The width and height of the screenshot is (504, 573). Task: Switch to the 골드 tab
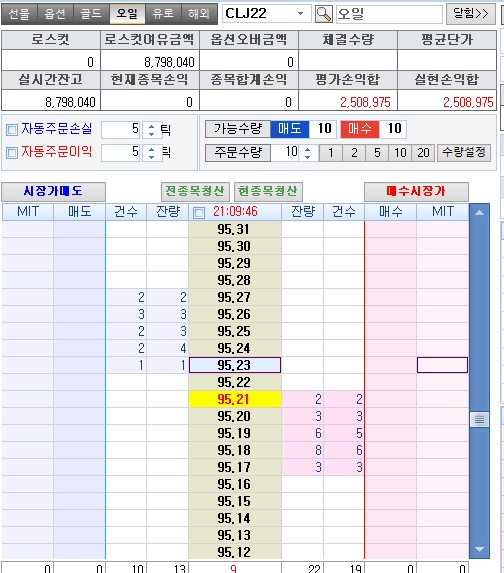pyautogui.click(x=91, y=14)
